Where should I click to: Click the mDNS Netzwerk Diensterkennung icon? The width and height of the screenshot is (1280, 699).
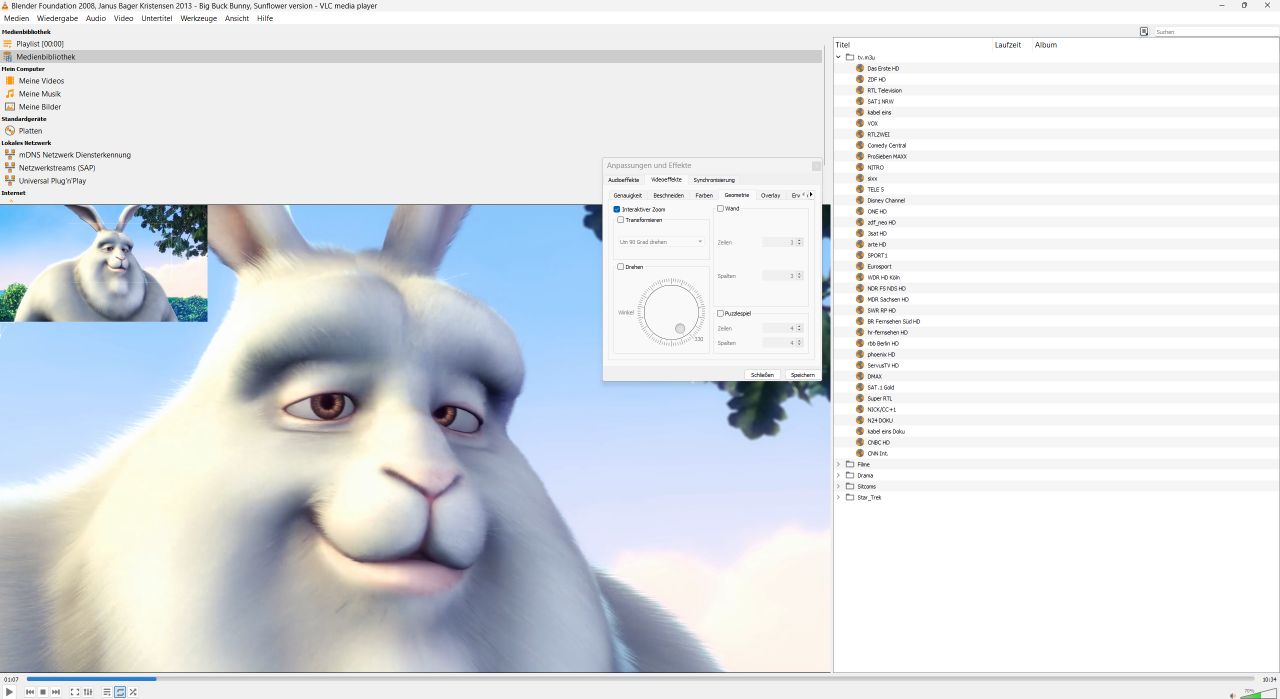[x=10, y=155]
